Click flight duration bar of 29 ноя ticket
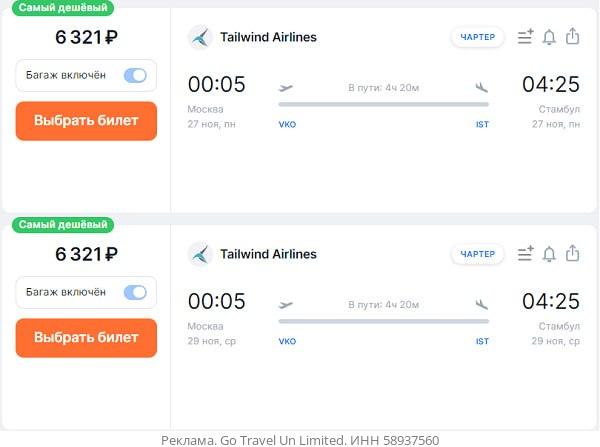 [x=383, y=321]
